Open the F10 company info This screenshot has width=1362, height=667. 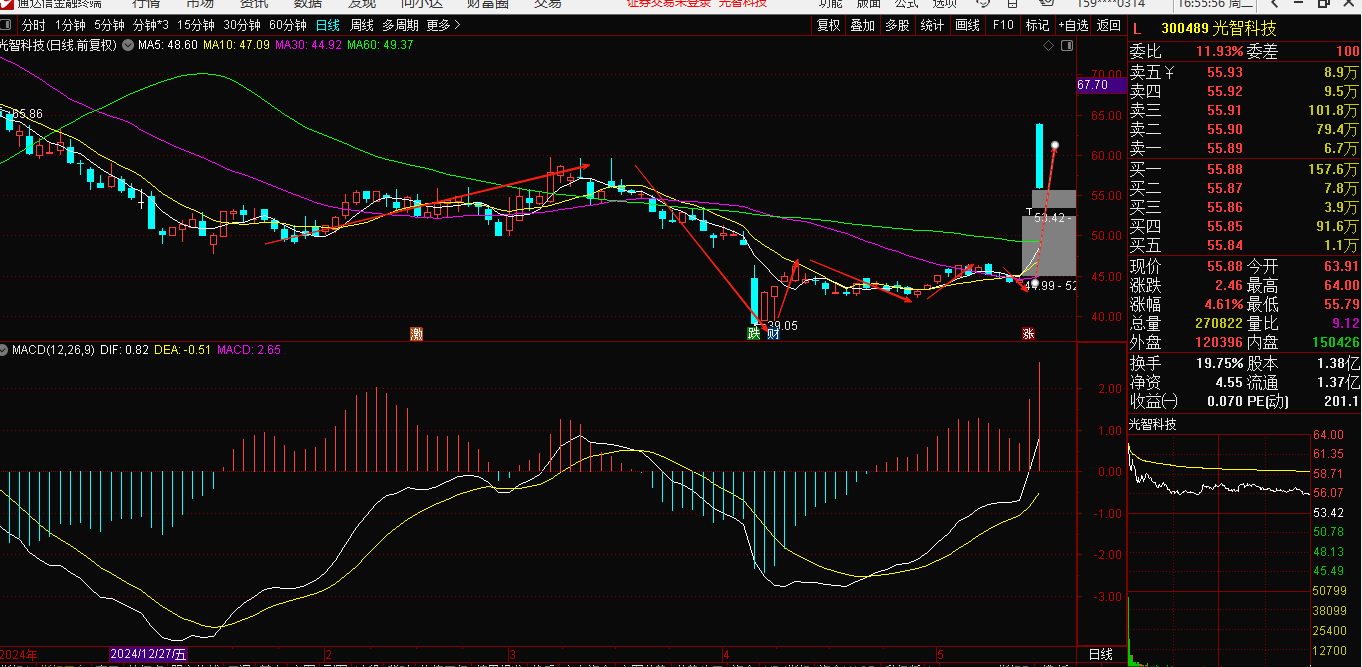(1003, 25)
